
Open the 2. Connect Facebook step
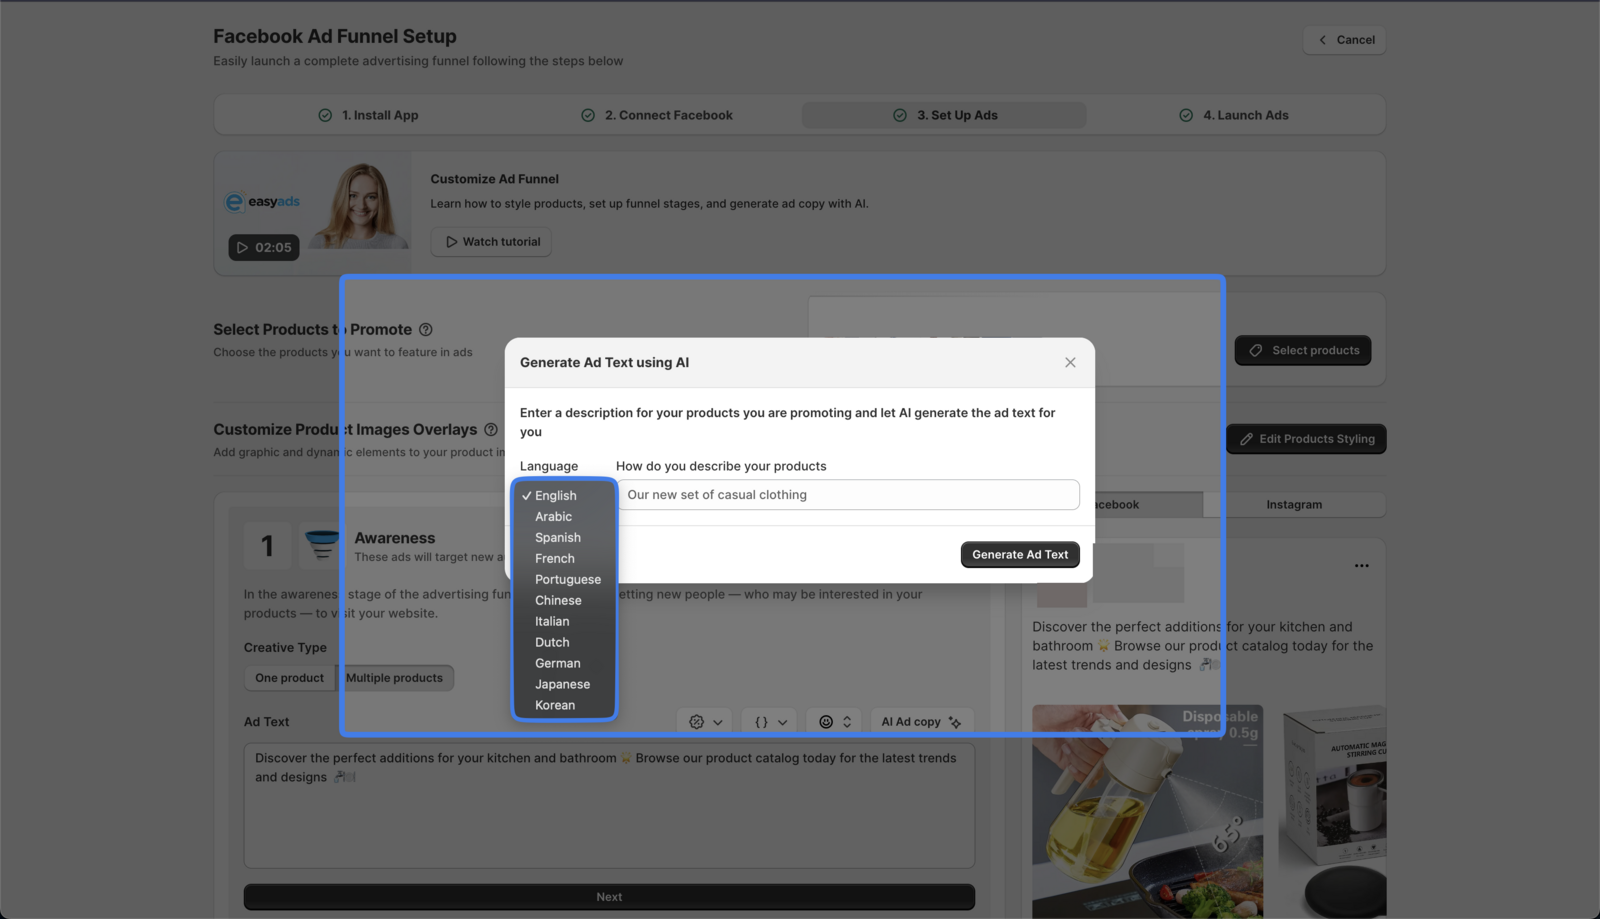click(657, 114)
